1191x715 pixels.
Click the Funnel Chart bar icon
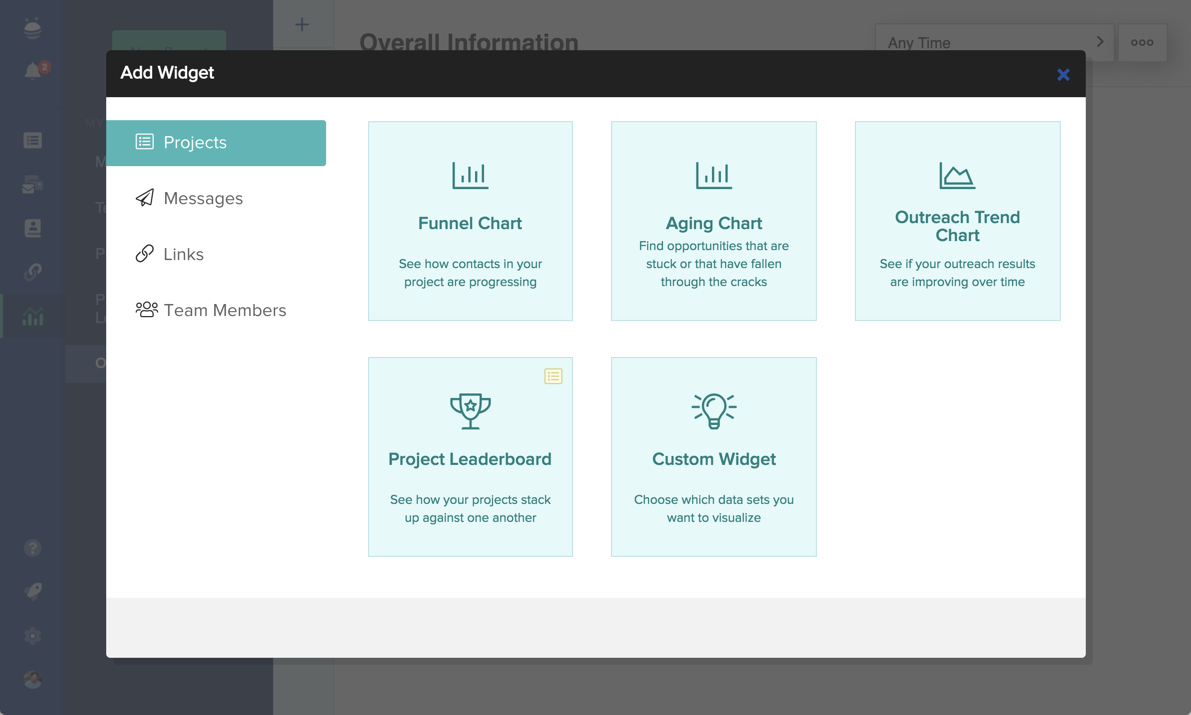[470, 176]
